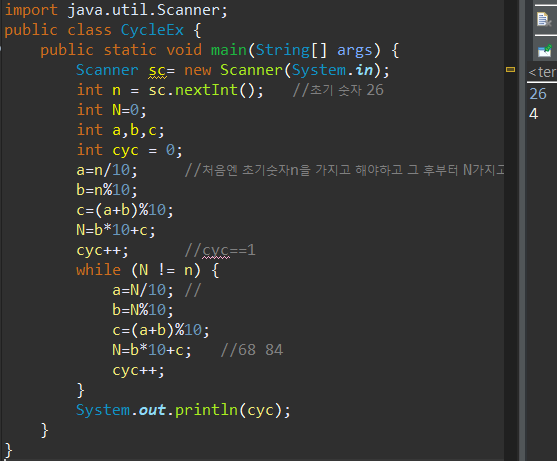Click 'N=b*10+c;' inside the while loop
The image size is (557, 461).
pyautogui.click(x=152, y=350)
